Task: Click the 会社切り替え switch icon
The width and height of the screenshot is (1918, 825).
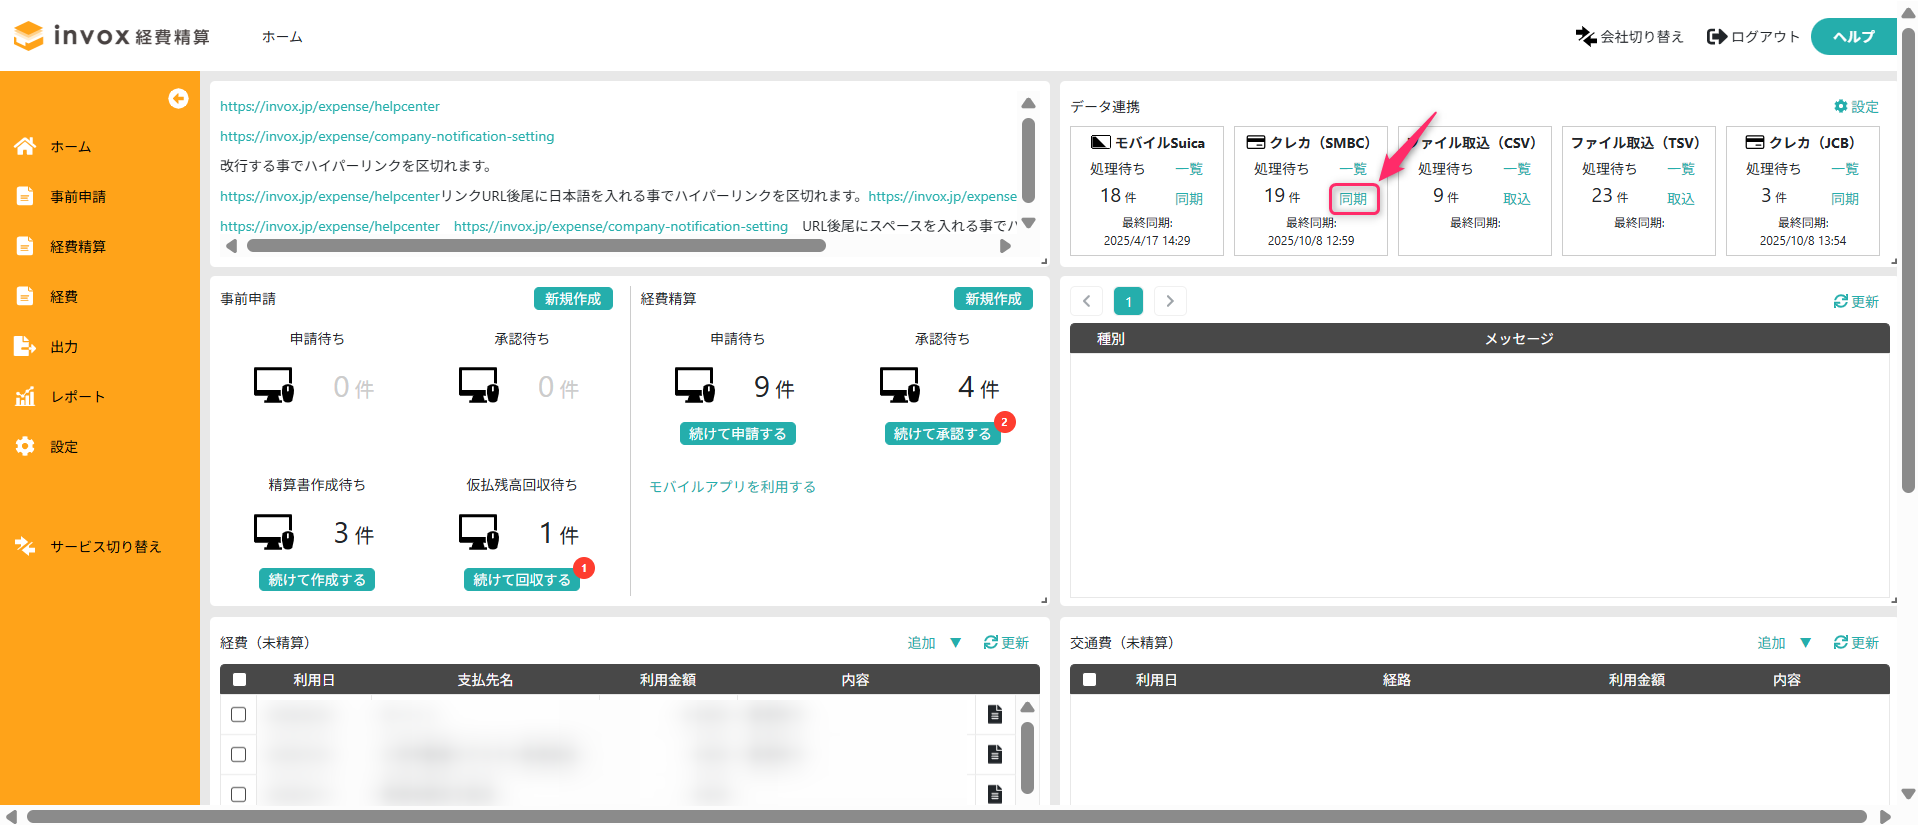Action: tap(1585, 37)
